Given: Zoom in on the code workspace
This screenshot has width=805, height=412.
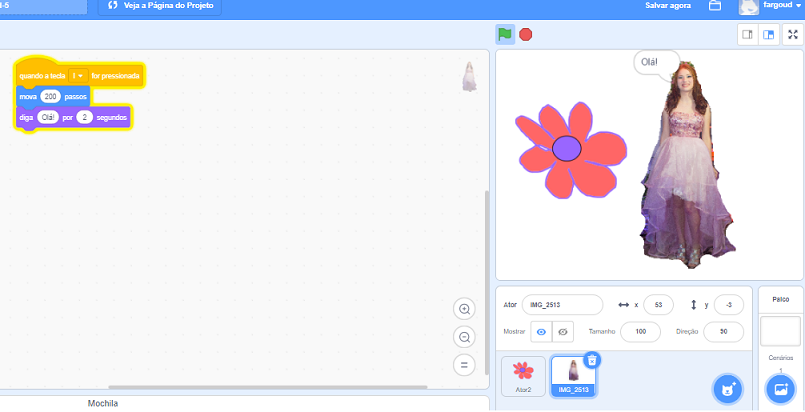Looking at the screenshot, I should coord(464,309).
